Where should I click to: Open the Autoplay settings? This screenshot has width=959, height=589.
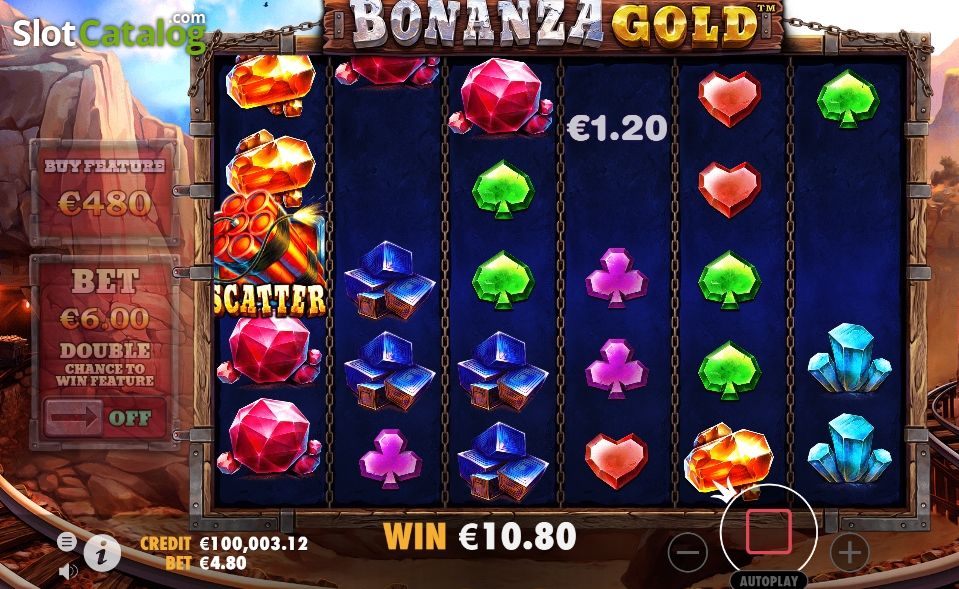coord(769,580)
